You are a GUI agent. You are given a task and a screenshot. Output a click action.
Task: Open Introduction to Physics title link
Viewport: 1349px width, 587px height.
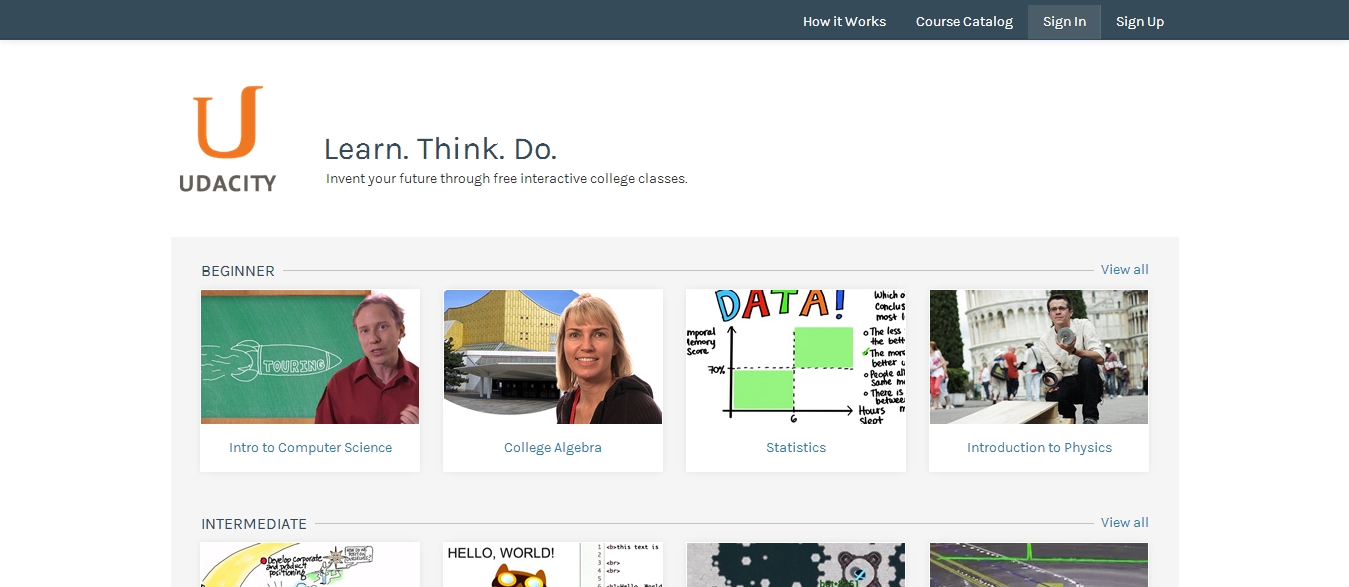pos(1039,447)
